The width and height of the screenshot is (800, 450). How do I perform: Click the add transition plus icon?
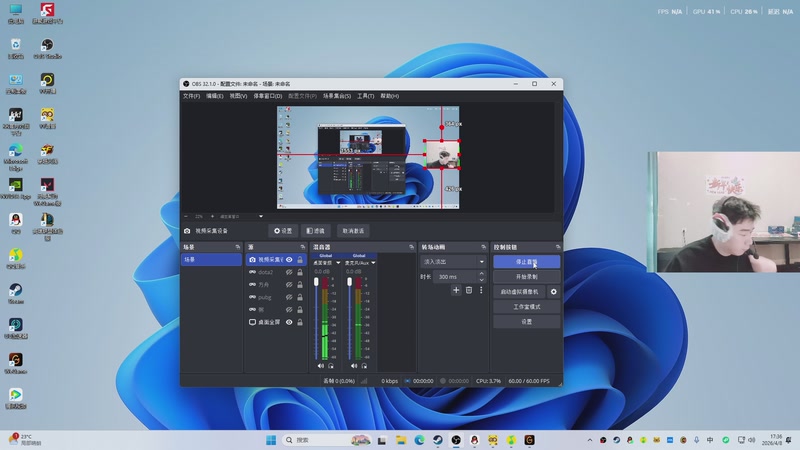[456, 290]
